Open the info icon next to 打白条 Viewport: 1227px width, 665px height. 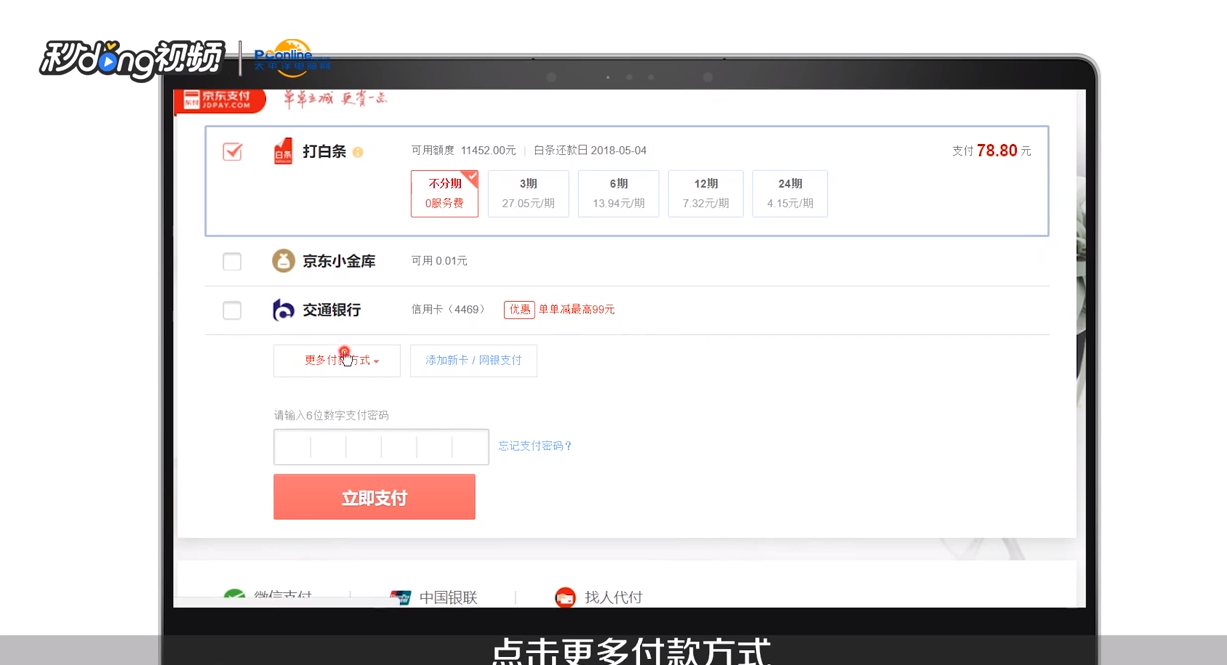(358, 152)
